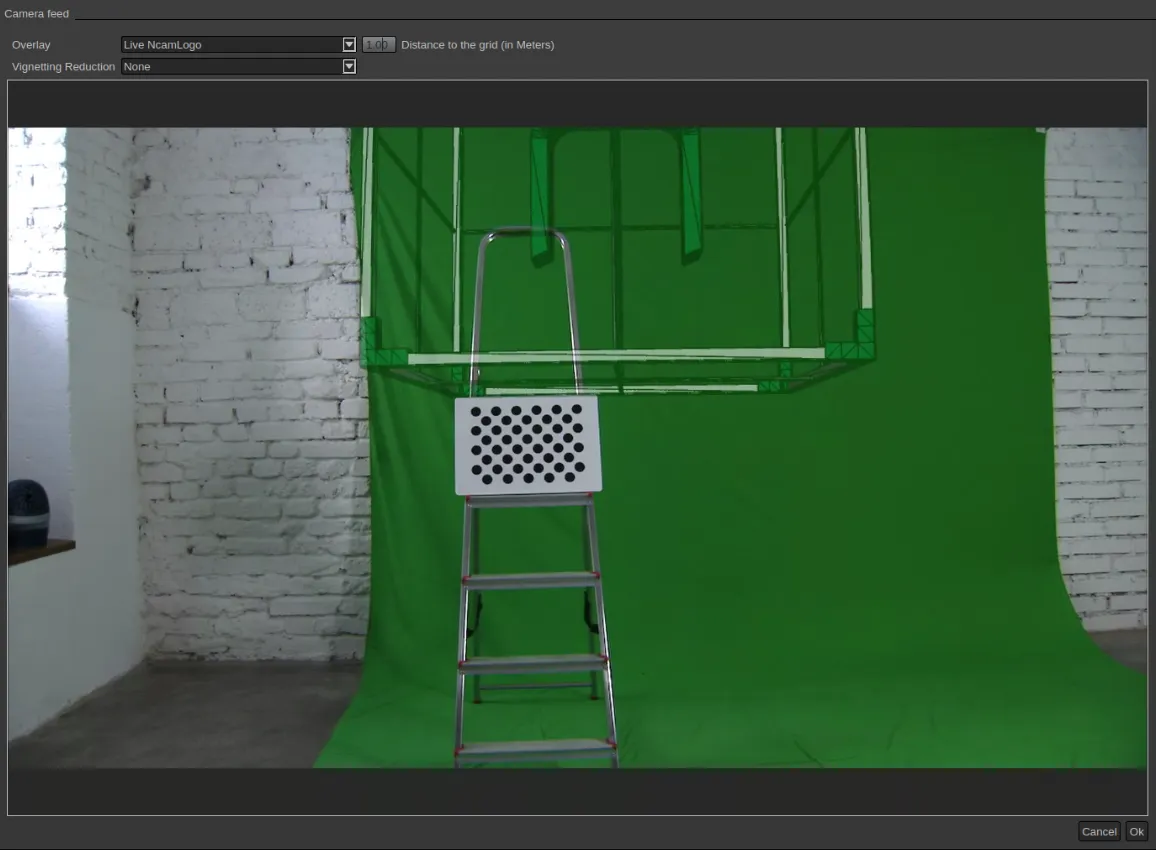This screenshot has width=1156, height=850.
Task: Click the Camera feed panel title
Action: tap(37, 13)
